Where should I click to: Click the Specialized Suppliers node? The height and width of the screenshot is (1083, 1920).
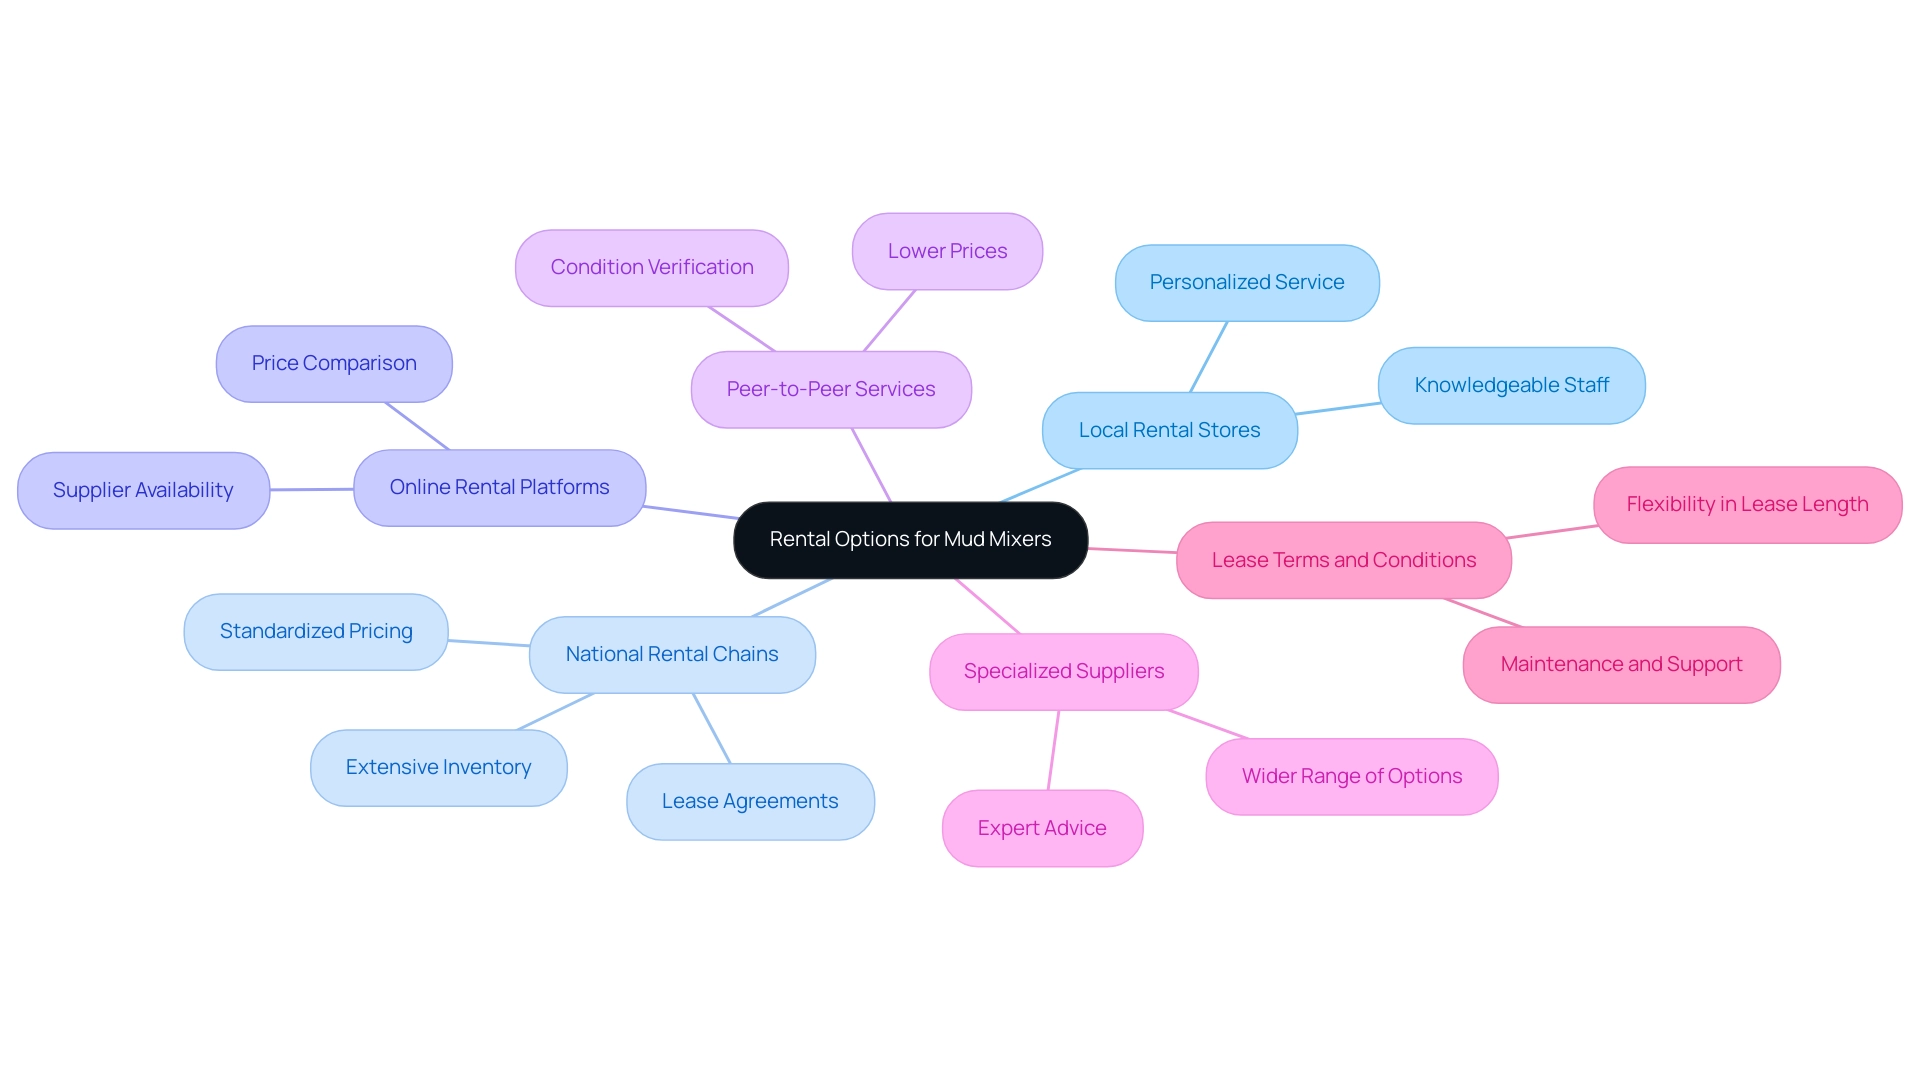pos(1063,670)
